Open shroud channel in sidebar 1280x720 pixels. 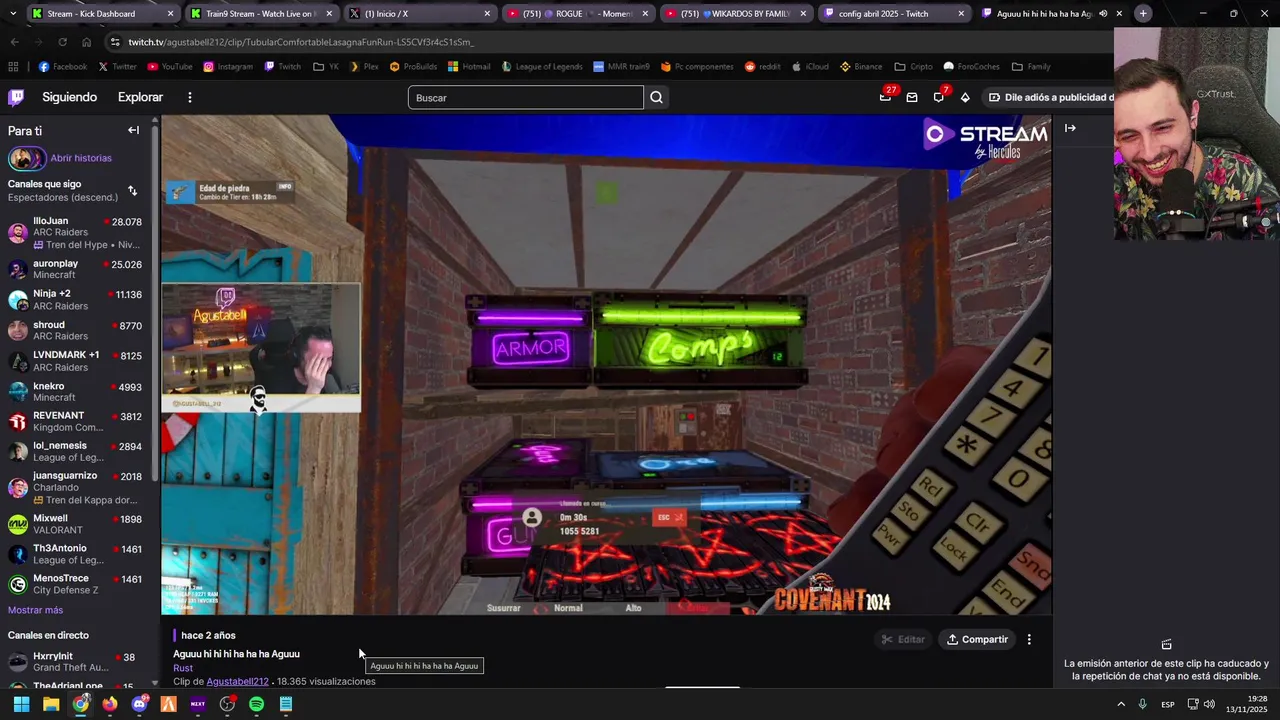[x=76, y=330]
